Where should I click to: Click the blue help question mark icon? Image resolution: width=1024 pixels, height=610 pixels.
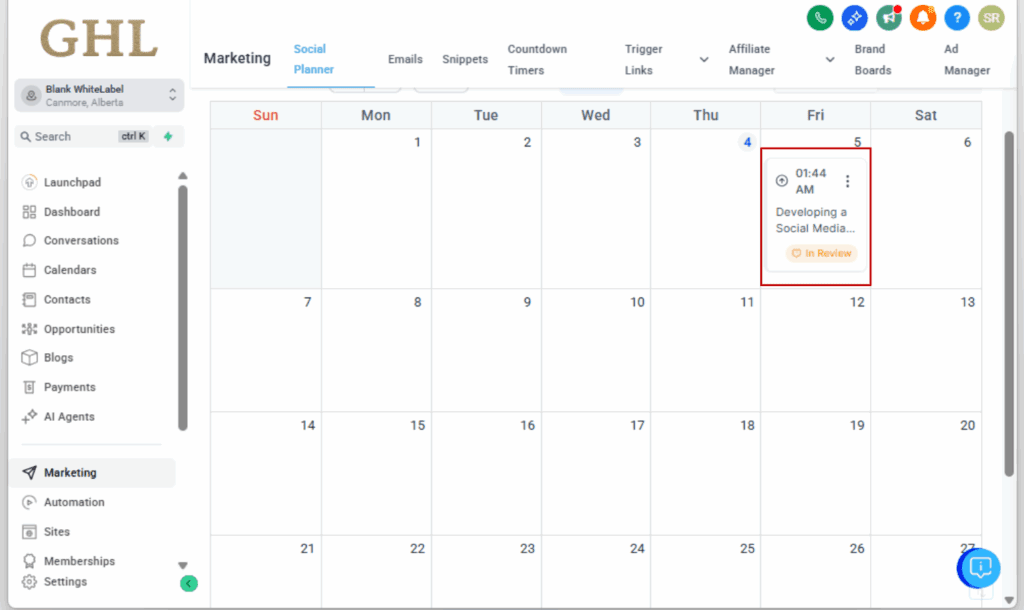957,18
